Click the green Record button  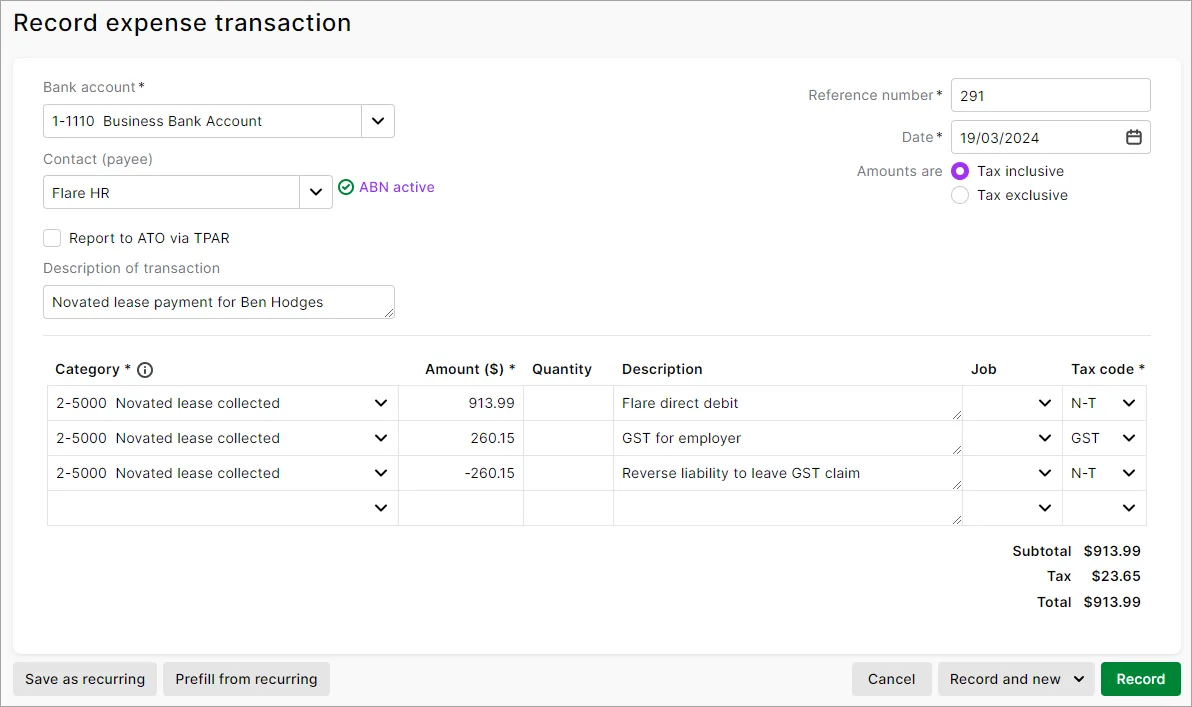pos(1140,679)
